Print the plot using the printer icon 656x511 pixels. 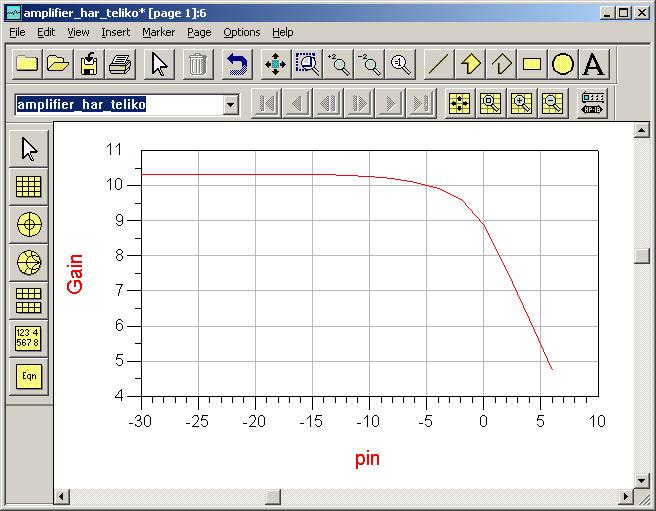point(120,64)
